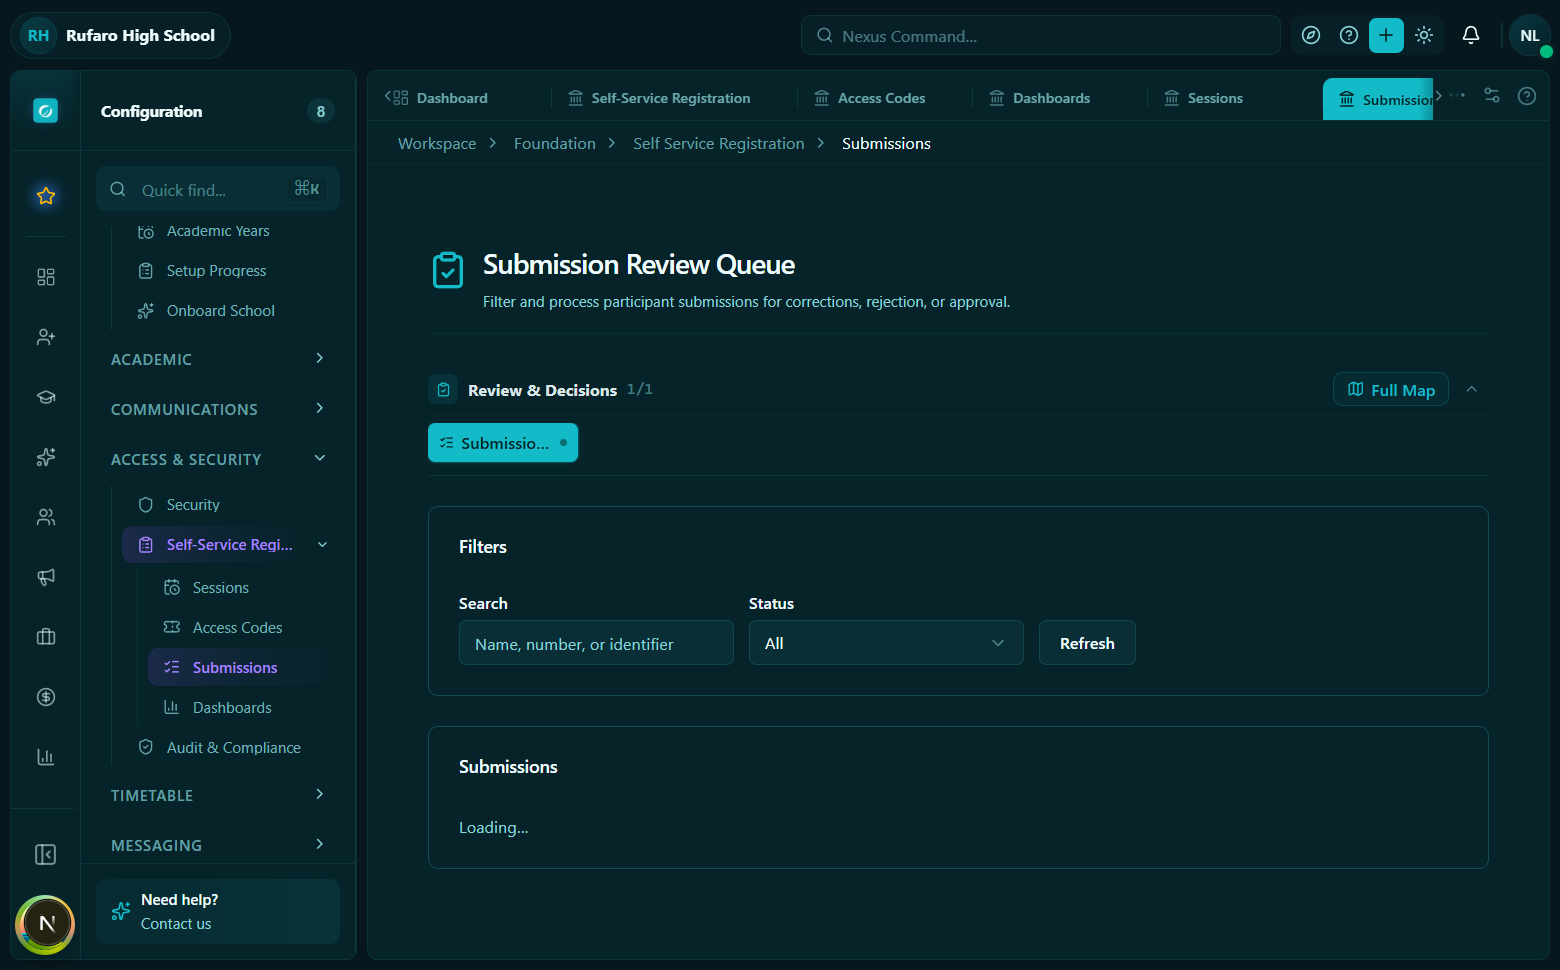The height and width of the screenshot is (970, 1560).
Task: Open tab settings sliders icon
Action: pyautogui.click(x=1492, y=96)
